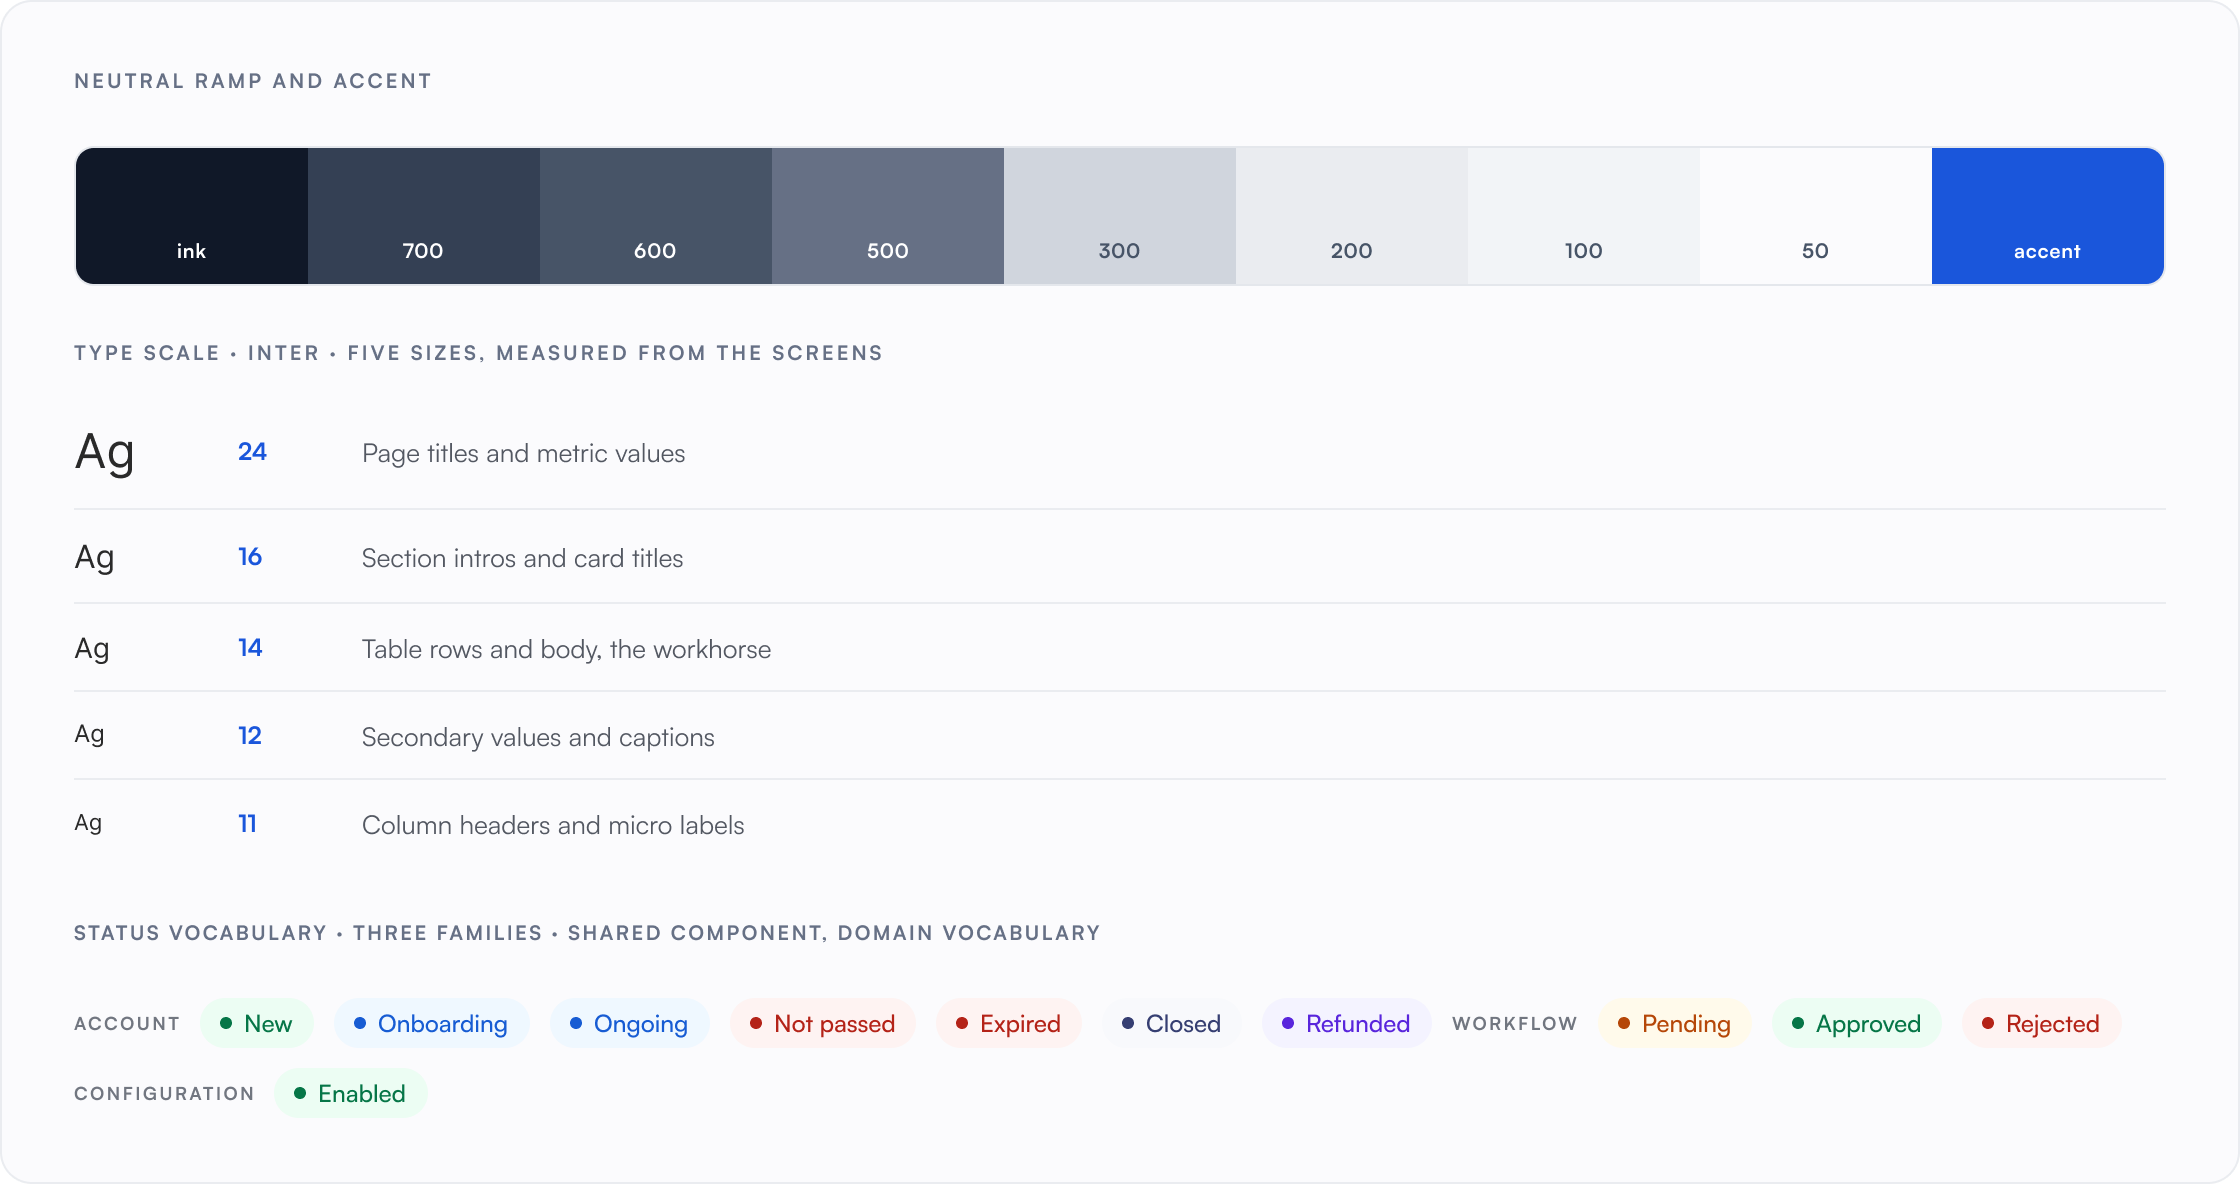Image resolution: width=2240 pixels, height=1184 pixels.
Task: Select the Not passed badge
Action: point(823,1023)
